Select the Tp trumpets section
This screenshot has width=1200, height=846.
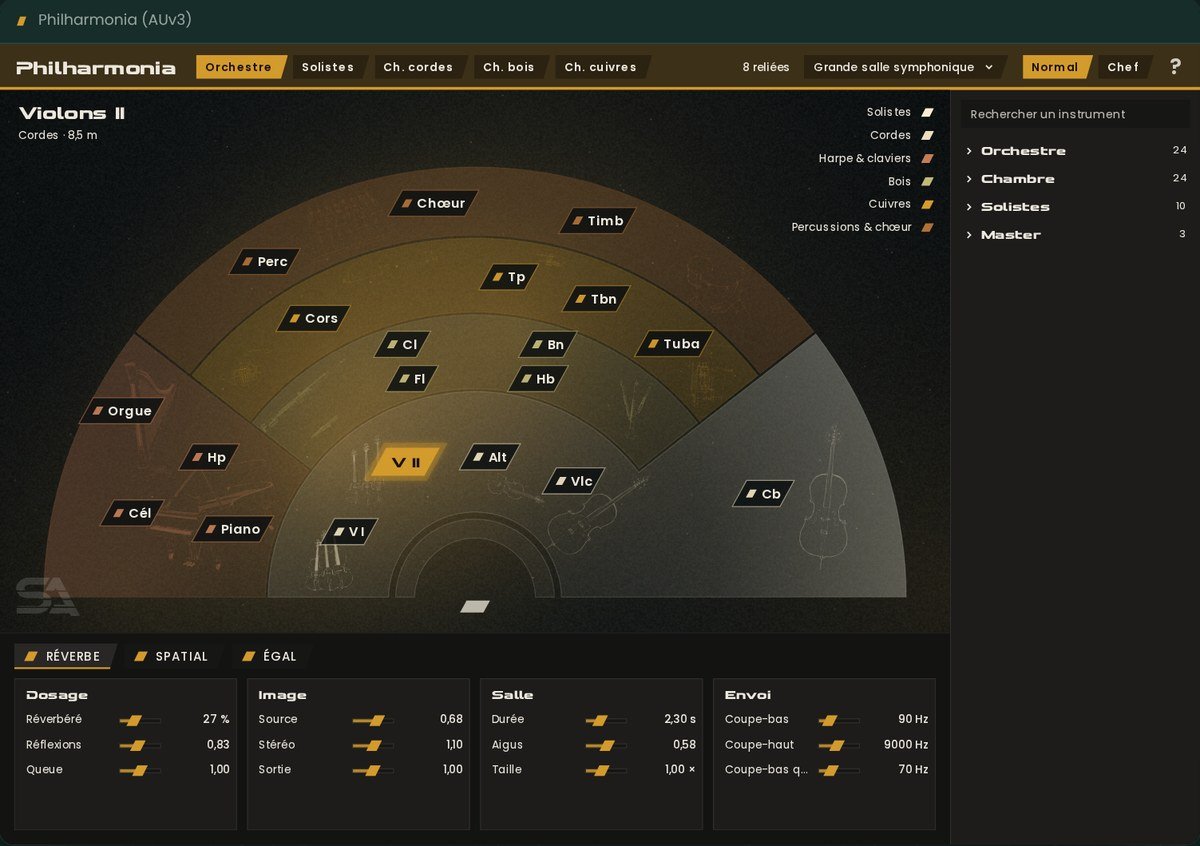[x=509, y=277]
